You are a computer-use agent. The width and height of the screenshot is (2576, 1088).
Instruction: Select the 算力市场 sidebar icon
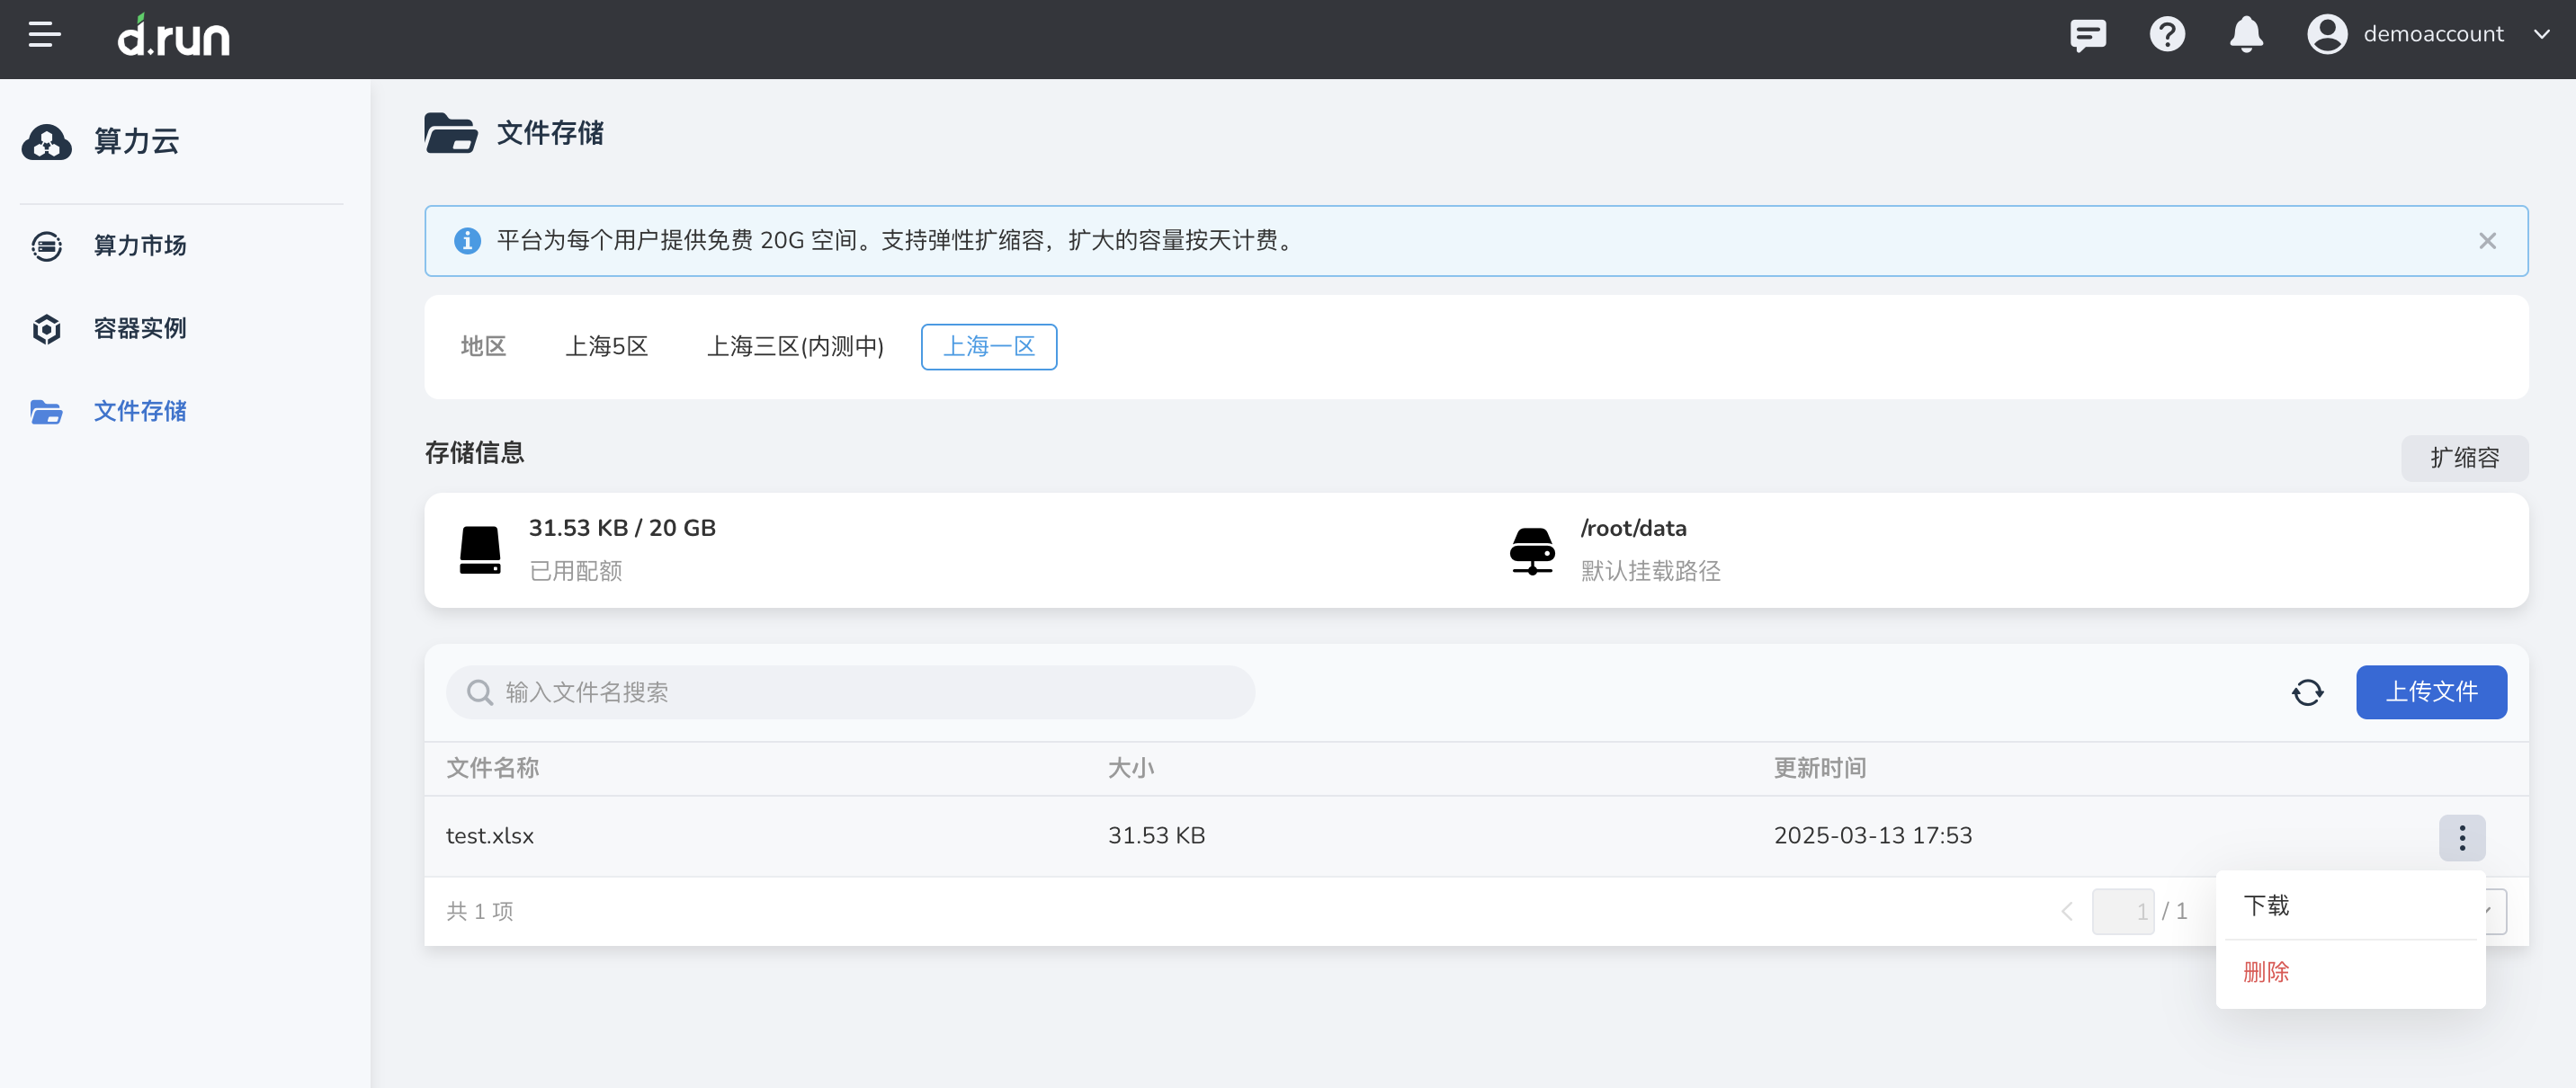pos(46,246)
